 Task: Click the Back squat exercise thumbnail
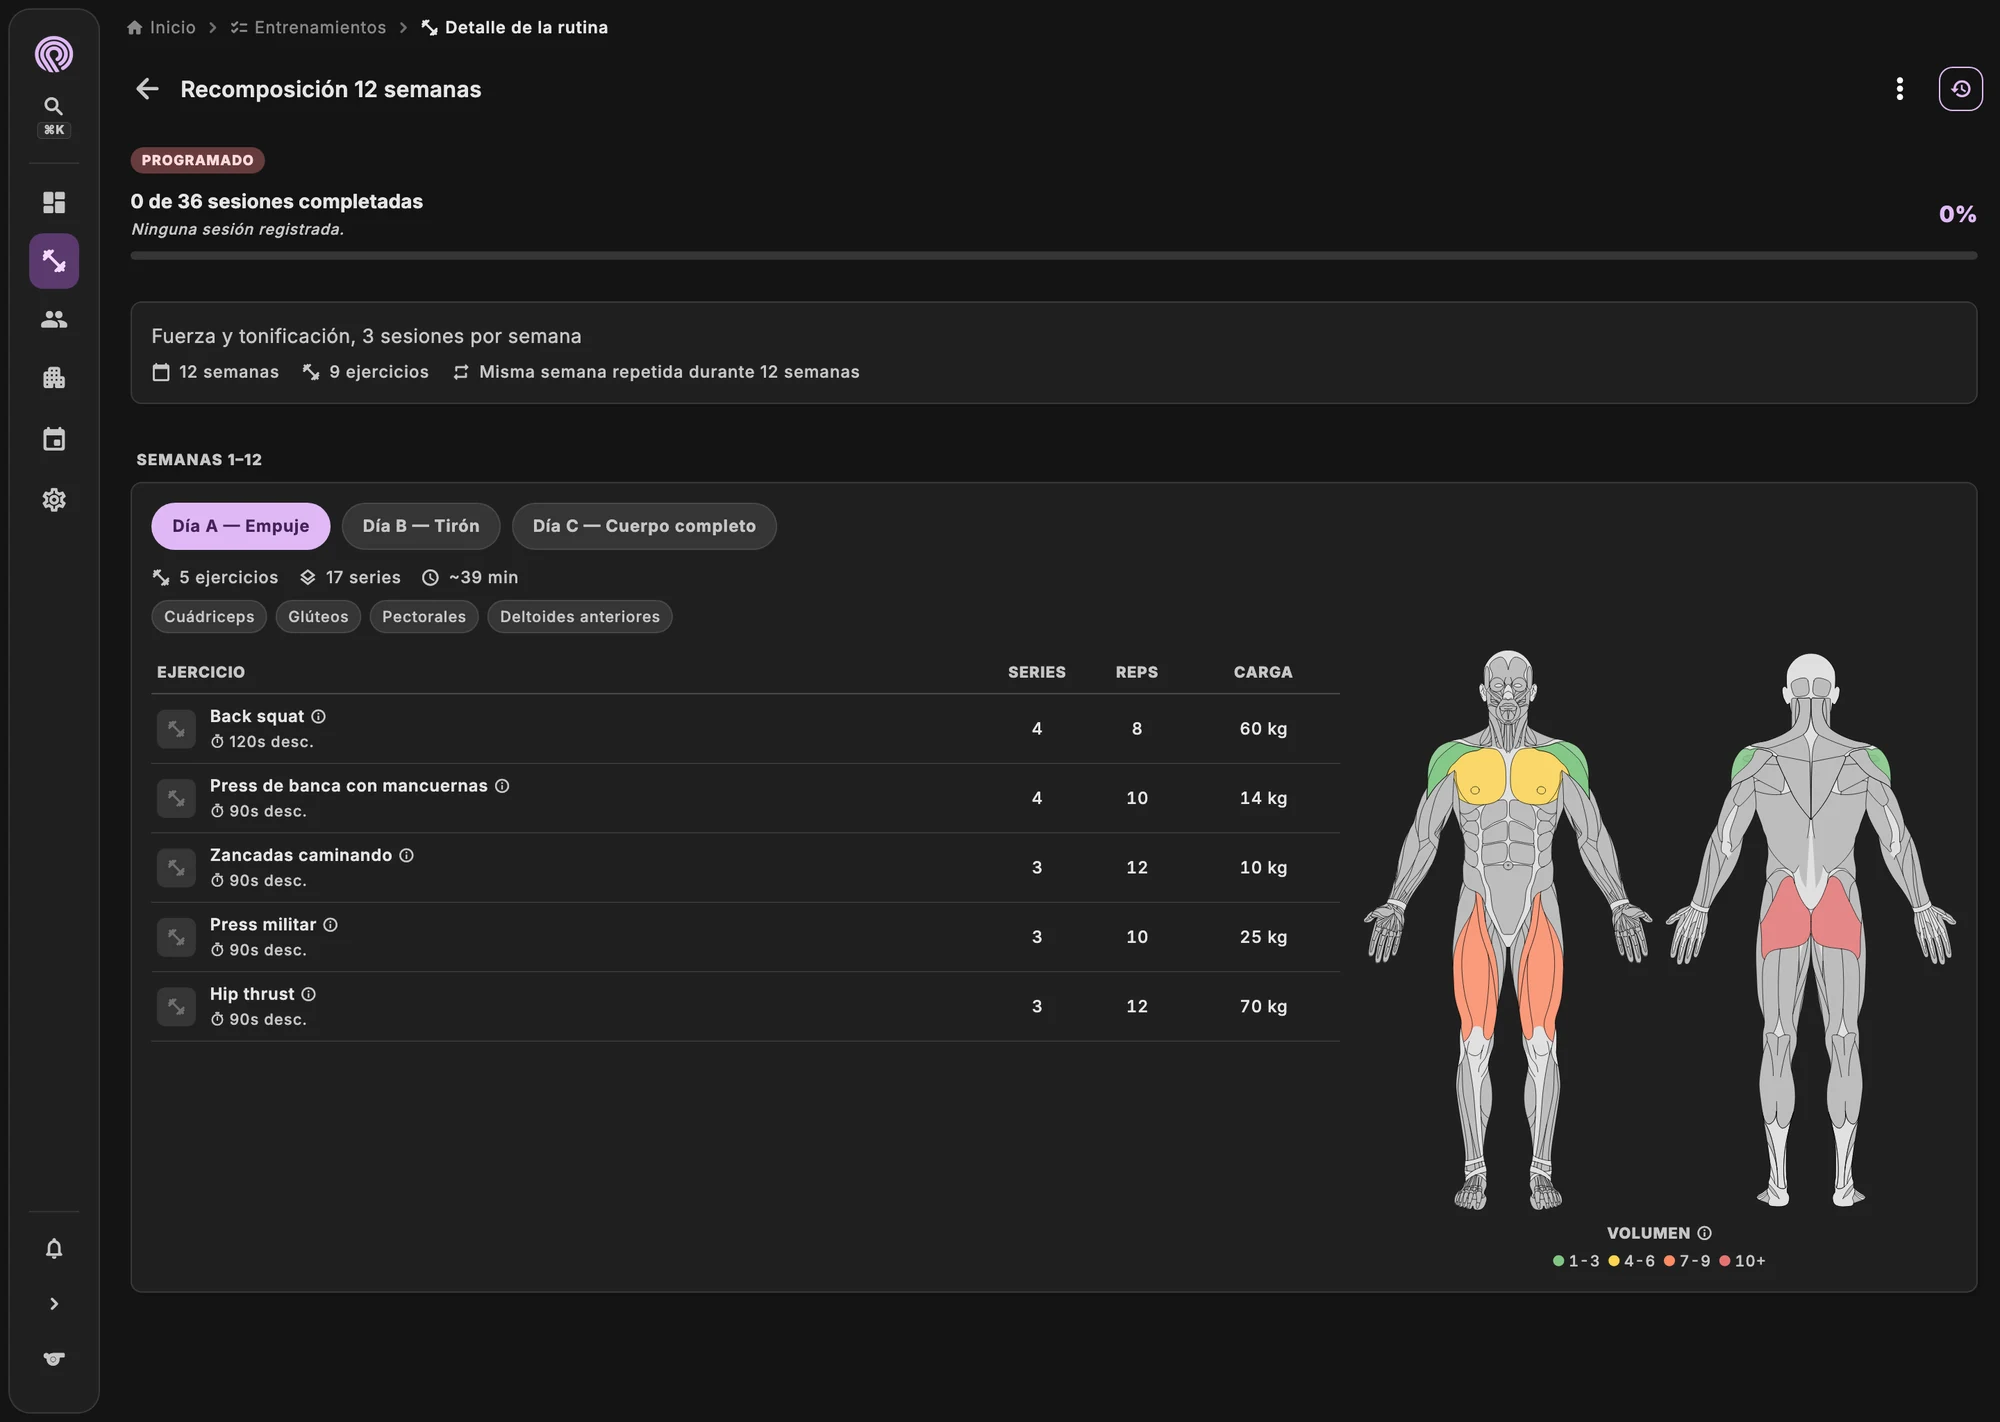pyautogui.click(x=176, y=729)
